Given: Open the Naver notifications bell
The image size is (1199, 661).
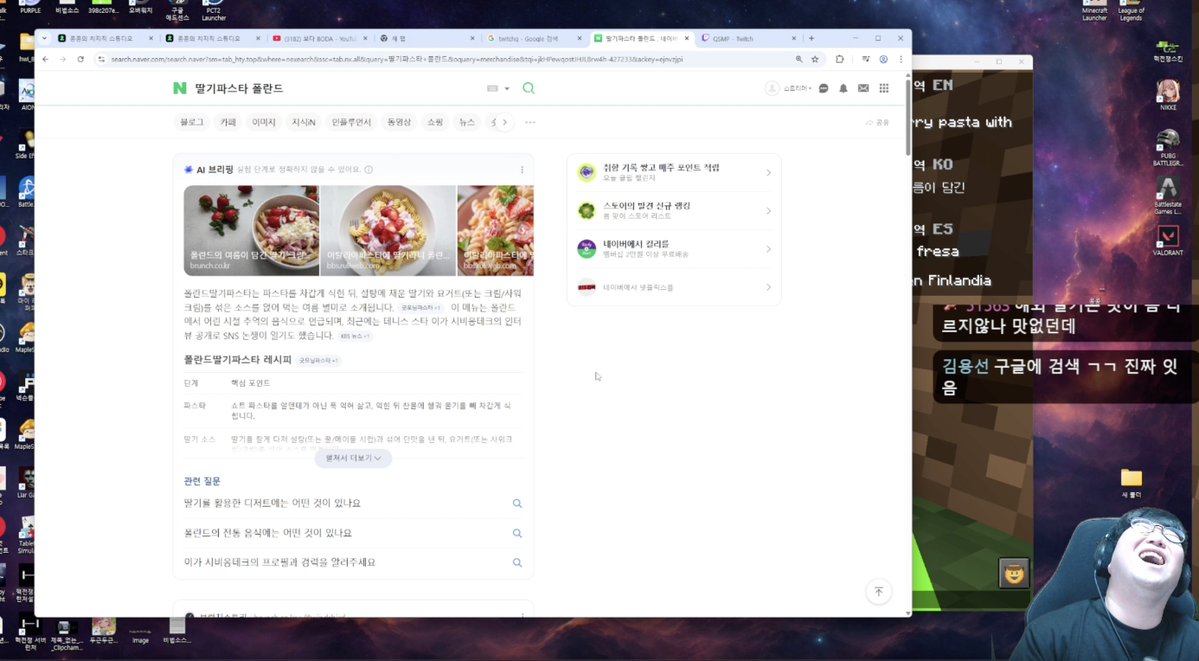Looking at the screenshot, I should (843, 88).
